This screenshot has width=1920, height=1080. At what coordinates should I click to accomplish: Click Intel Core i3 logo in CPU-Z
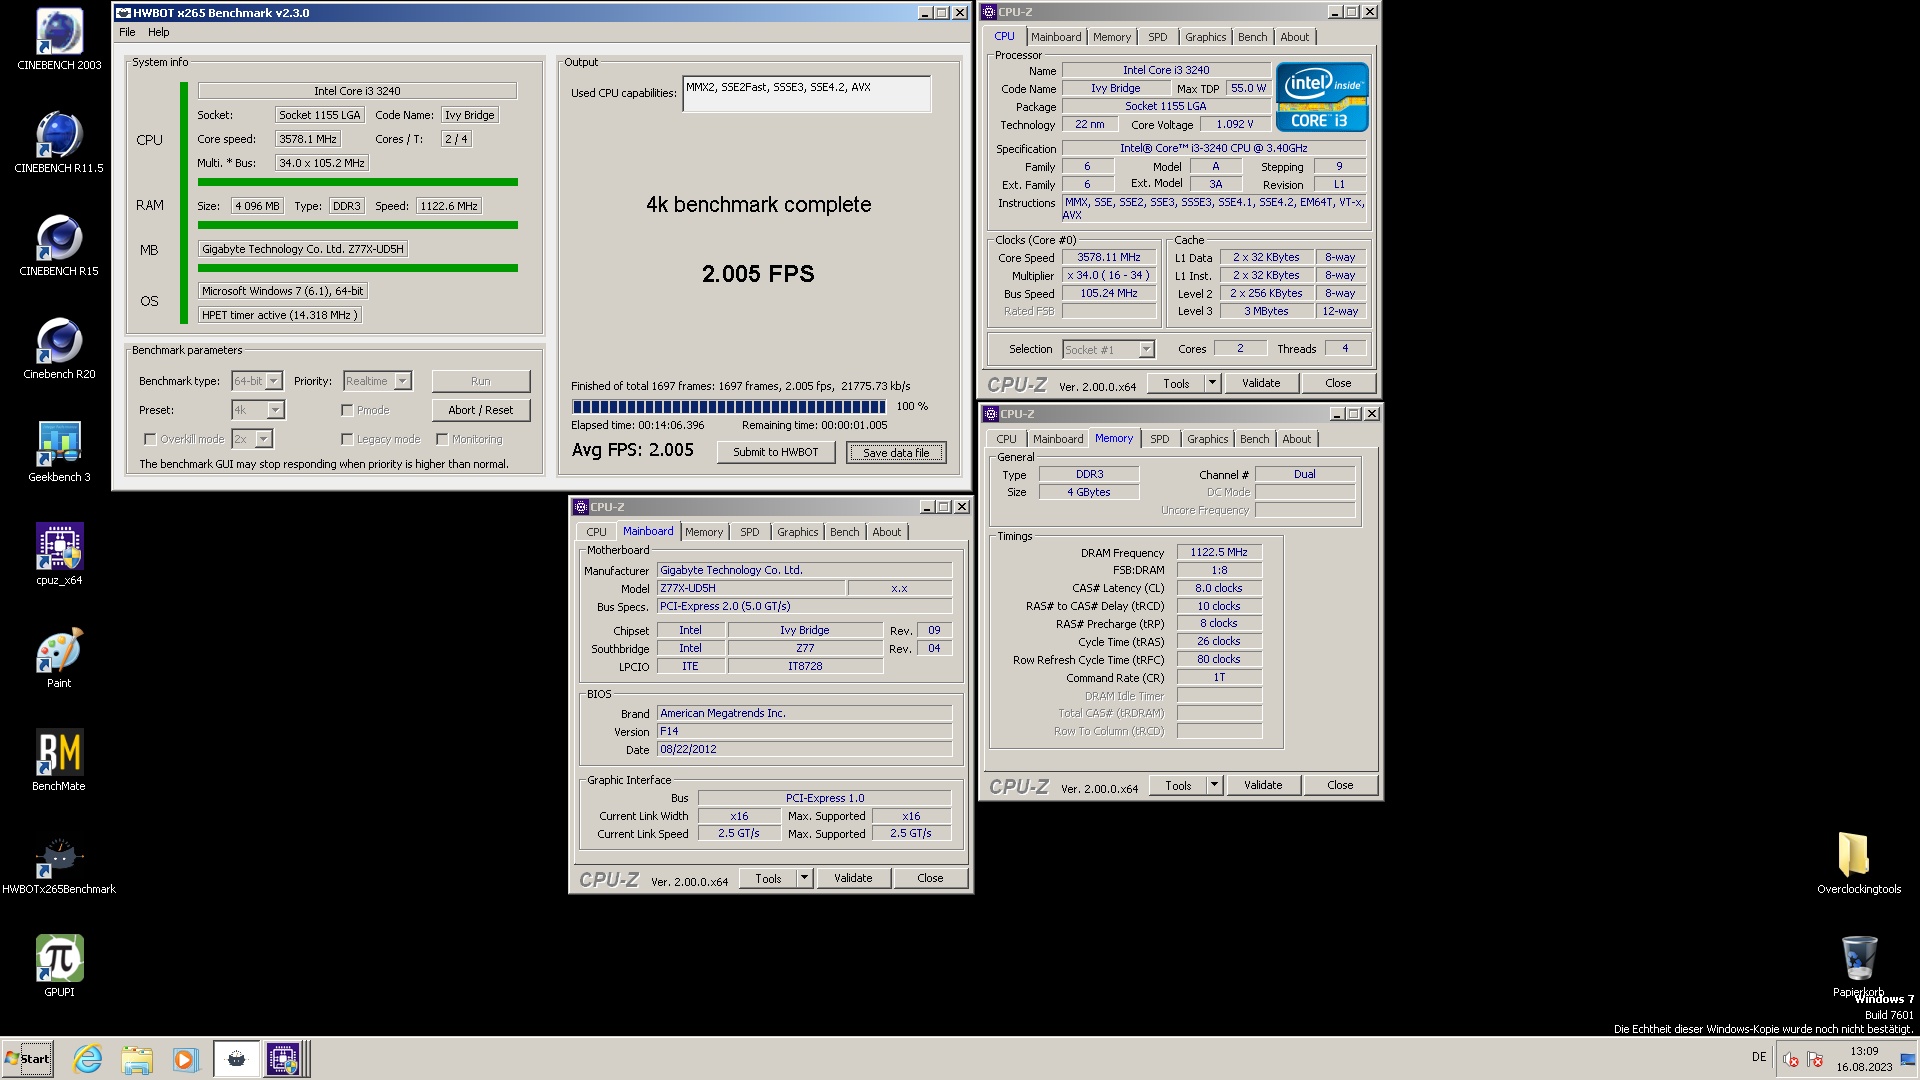pyautogui.click(x=1321, y=97)
